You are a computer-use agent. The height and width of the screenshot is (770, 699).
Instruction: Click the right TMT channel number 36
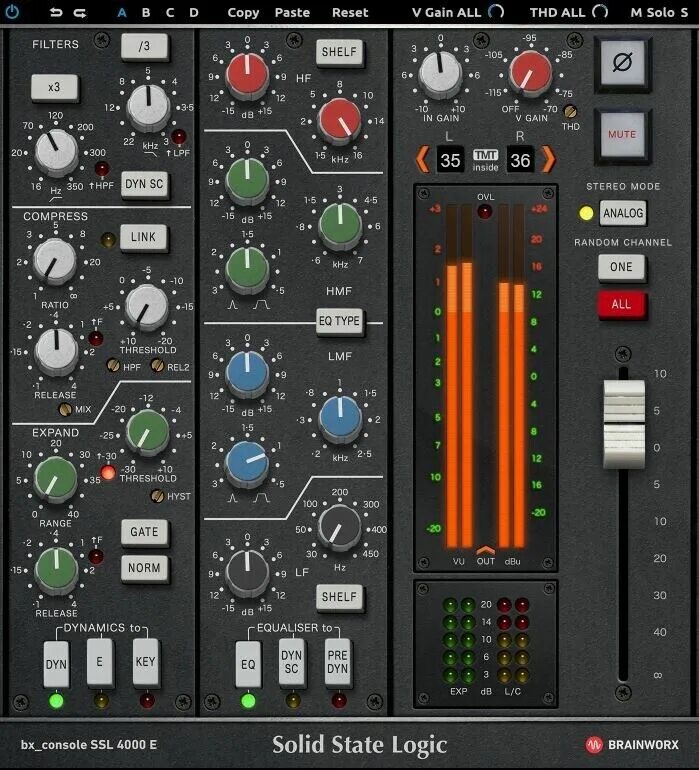click(520, 160)
